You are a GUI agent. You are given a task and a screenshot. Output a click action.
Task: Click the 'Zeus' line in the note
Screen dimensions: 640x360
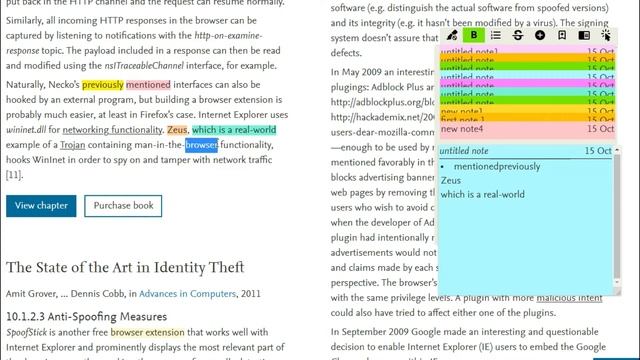(x=451, y=180)
